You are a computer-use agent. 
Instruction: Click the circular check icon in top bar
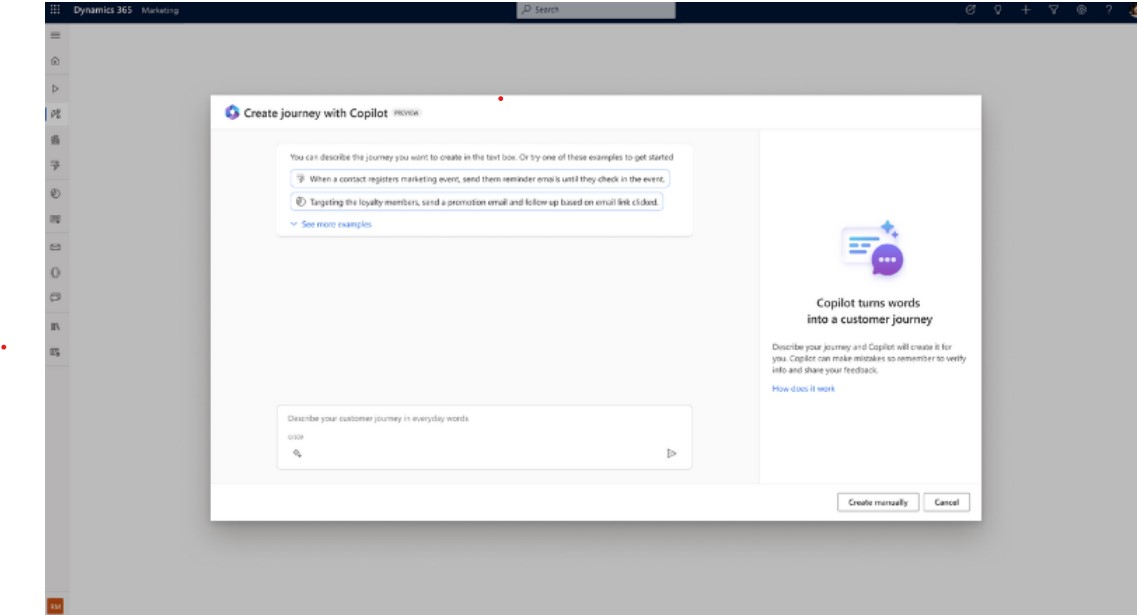coord(970,10)
